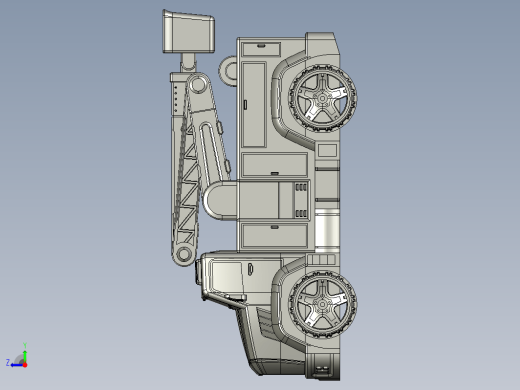Select the red X axis dot at the triad origin
The image size is (520, 390).
pyautogui.click(x=25, y=365)
